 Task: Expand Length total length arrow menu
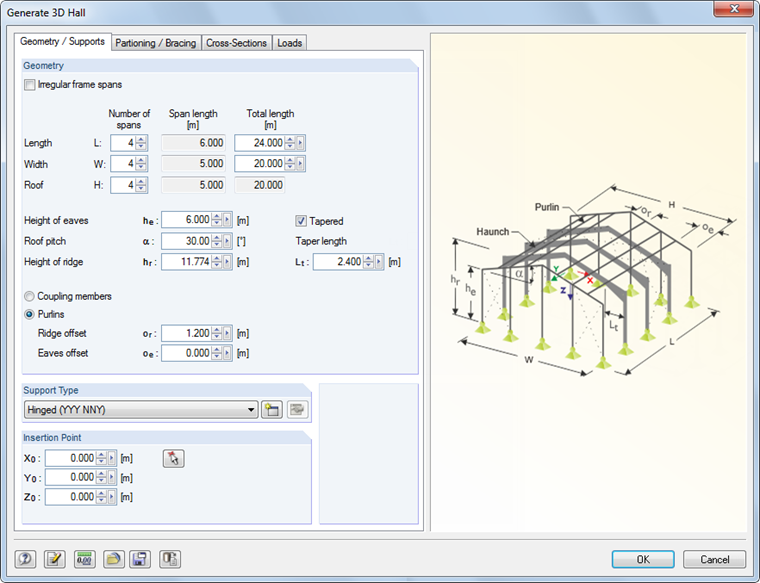[x=300, y=143]
